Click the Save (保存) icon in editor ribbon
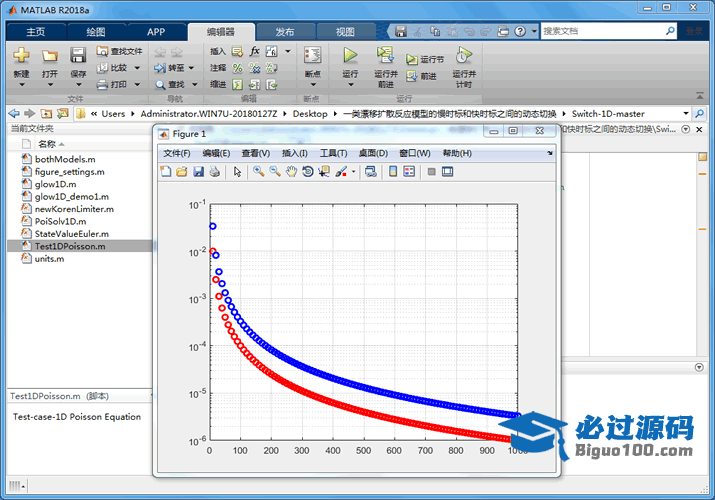The height and width of the screenshot is (500, 715). pos(78,61)
